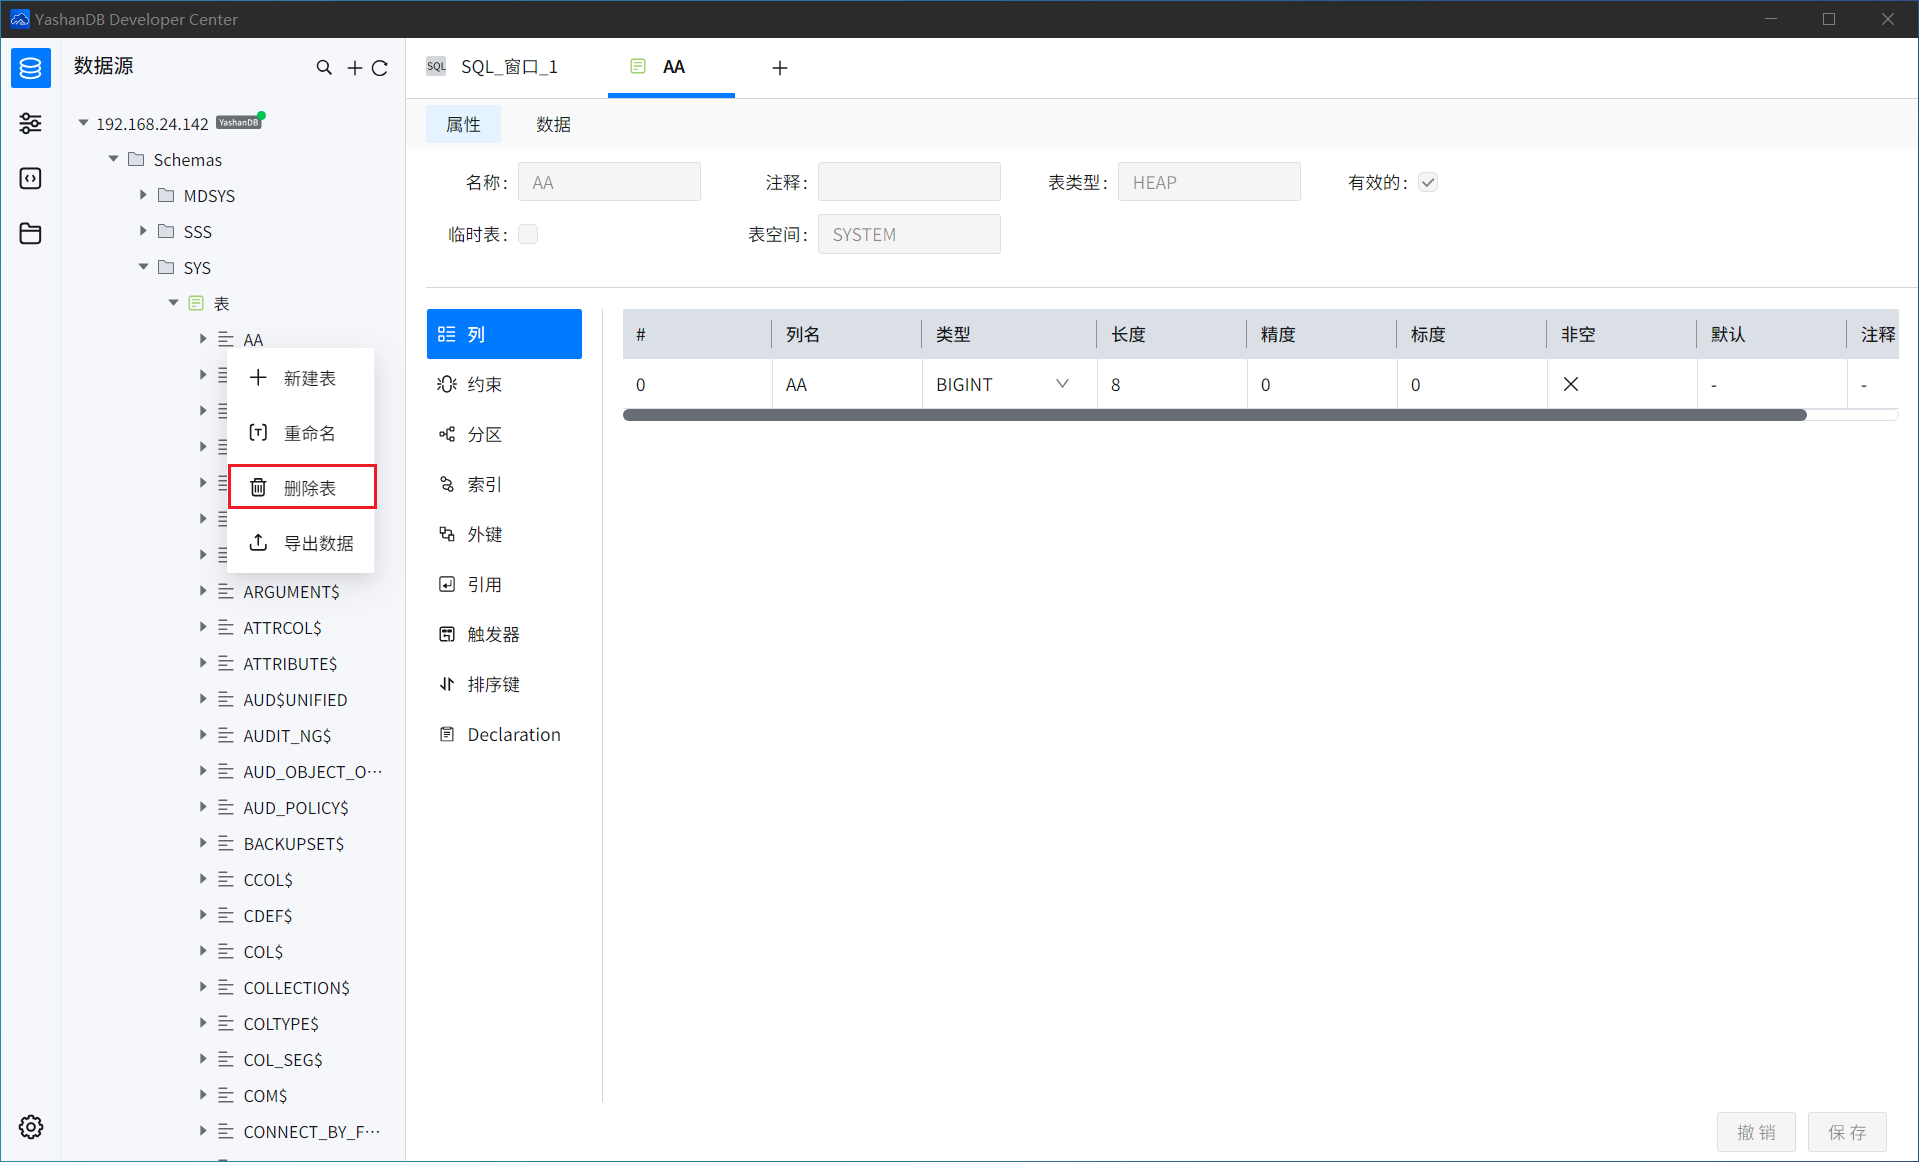This screenshot has height=1162, width=1919.
Task: Click the search icon in data source panel
Action: [x=324, y=68]
